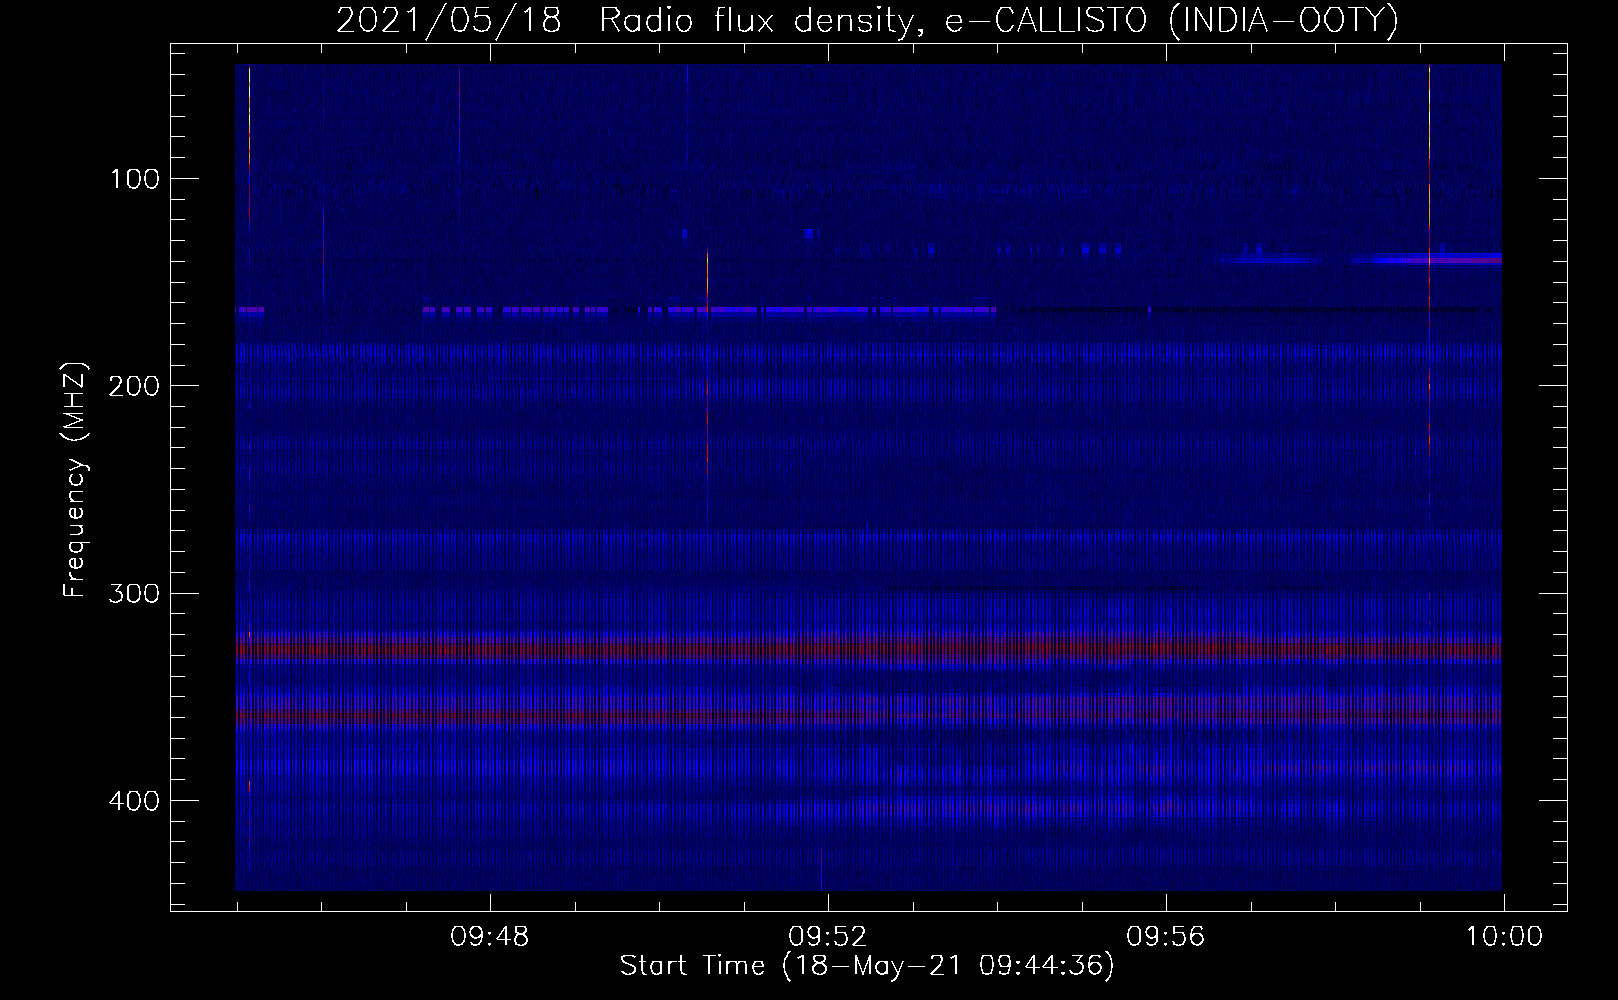Click the 'Start Time (18-May-21 09:44:36)' label
Image resolution: width=1618 pixels, height=1000 pixels.
click(867, 966)
